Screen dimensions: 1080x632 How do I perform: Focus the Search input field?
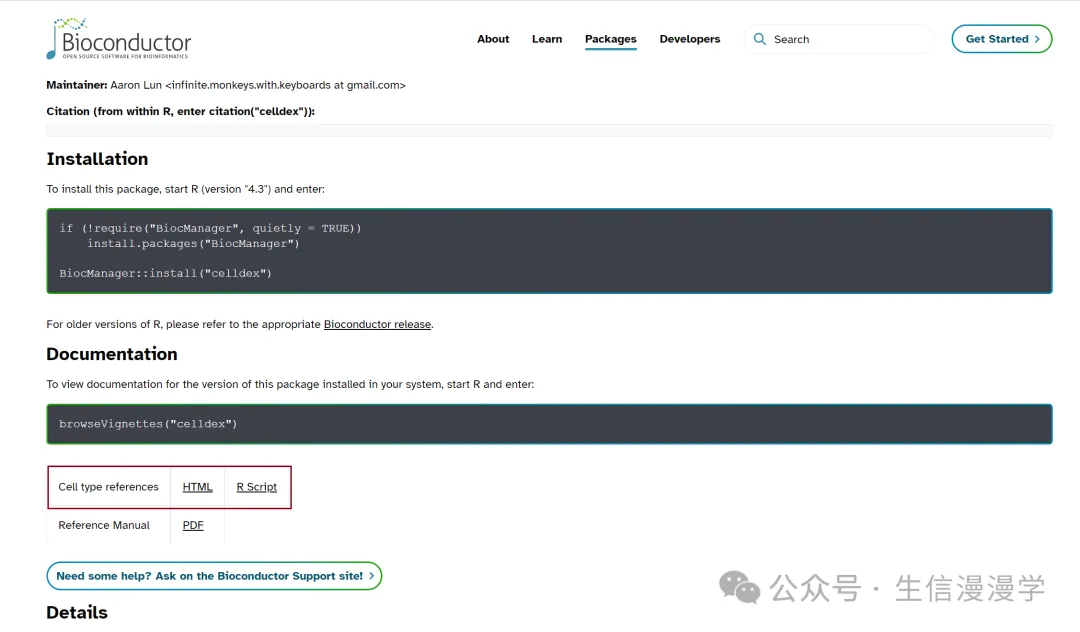839,39
